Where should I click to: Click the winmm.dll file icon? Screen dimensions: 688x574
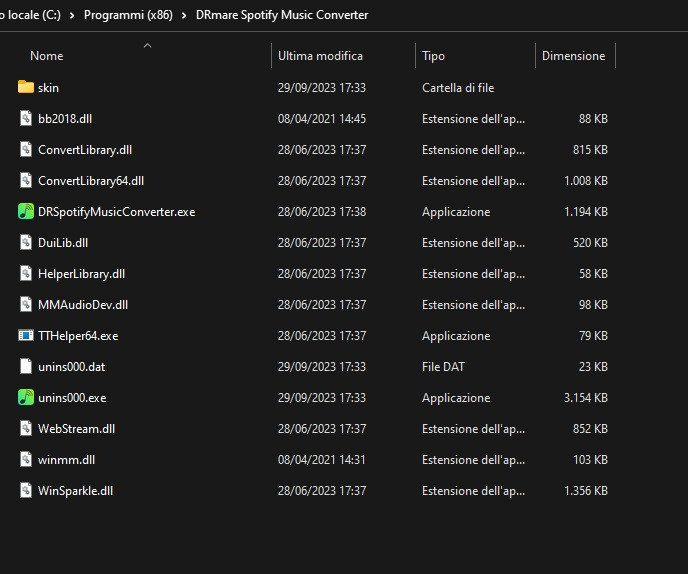(26, 459)
